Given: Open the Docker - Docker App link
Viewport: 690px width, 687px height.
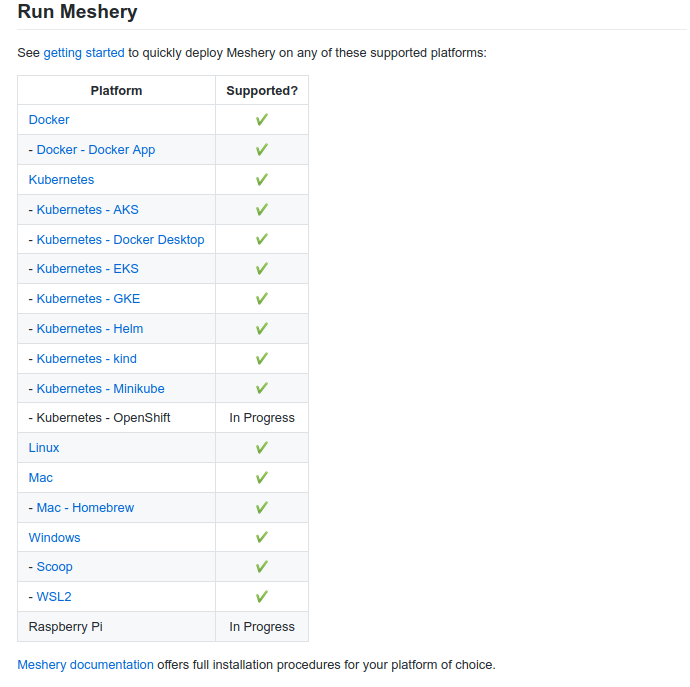Looking at the screenshot, I should point(95,150).
